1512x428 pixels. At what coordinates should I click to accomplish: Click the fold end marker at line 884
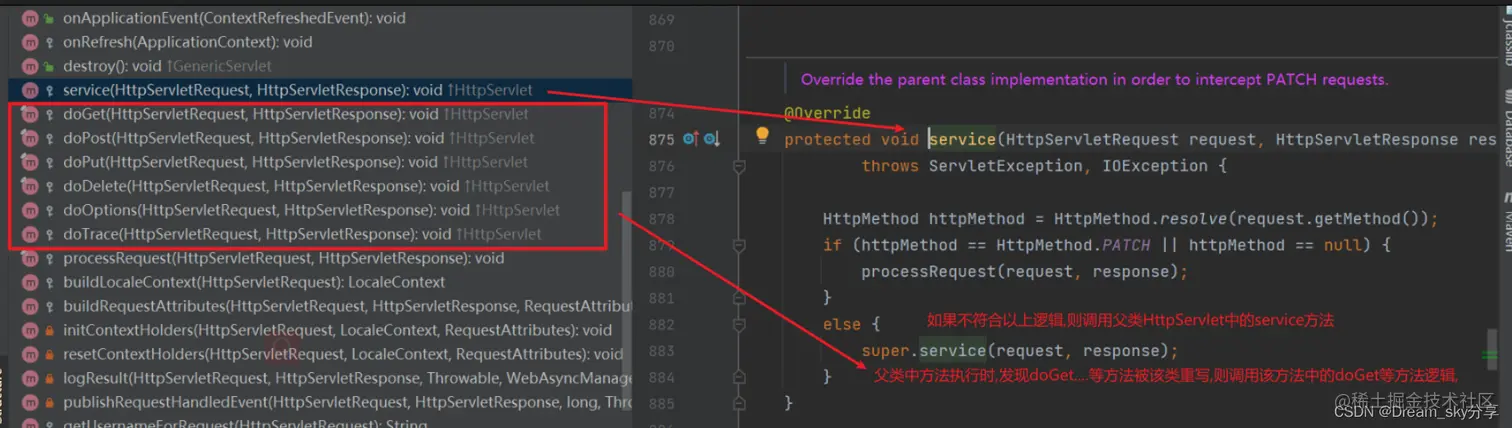click(739, 377)
